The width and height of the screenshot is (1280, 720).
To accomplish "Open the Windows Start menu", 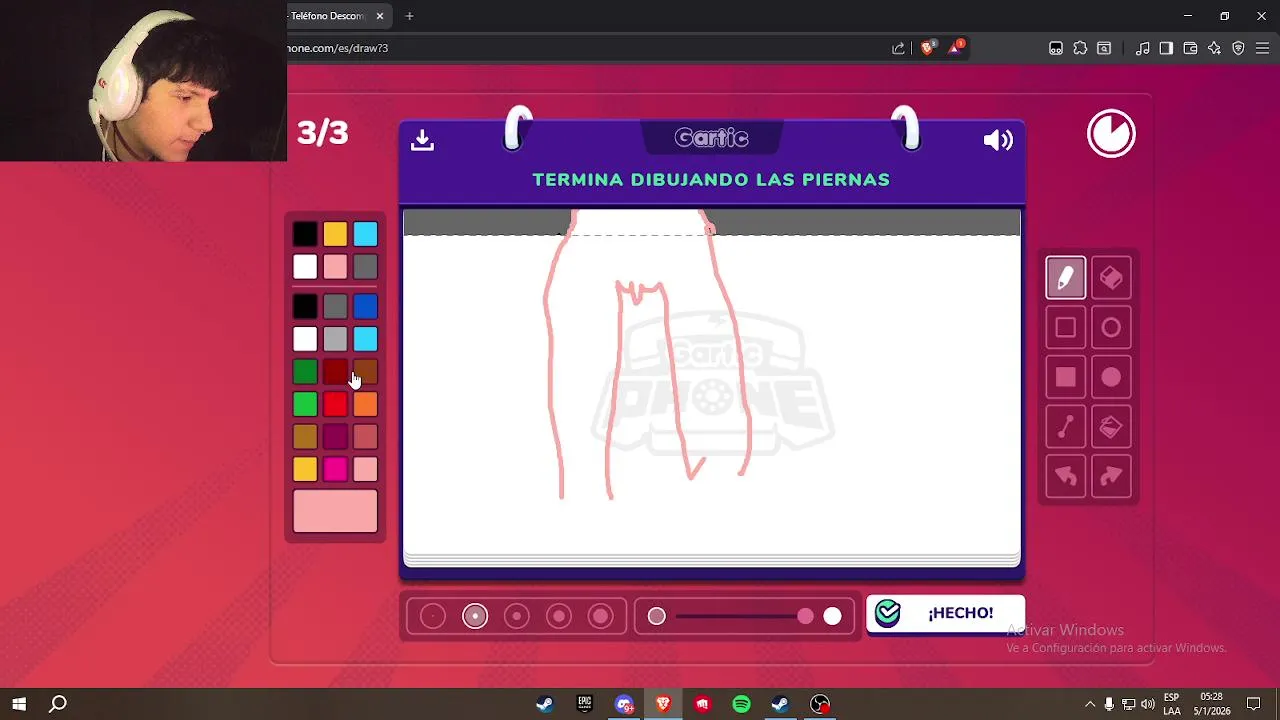I will pos(19,704).
